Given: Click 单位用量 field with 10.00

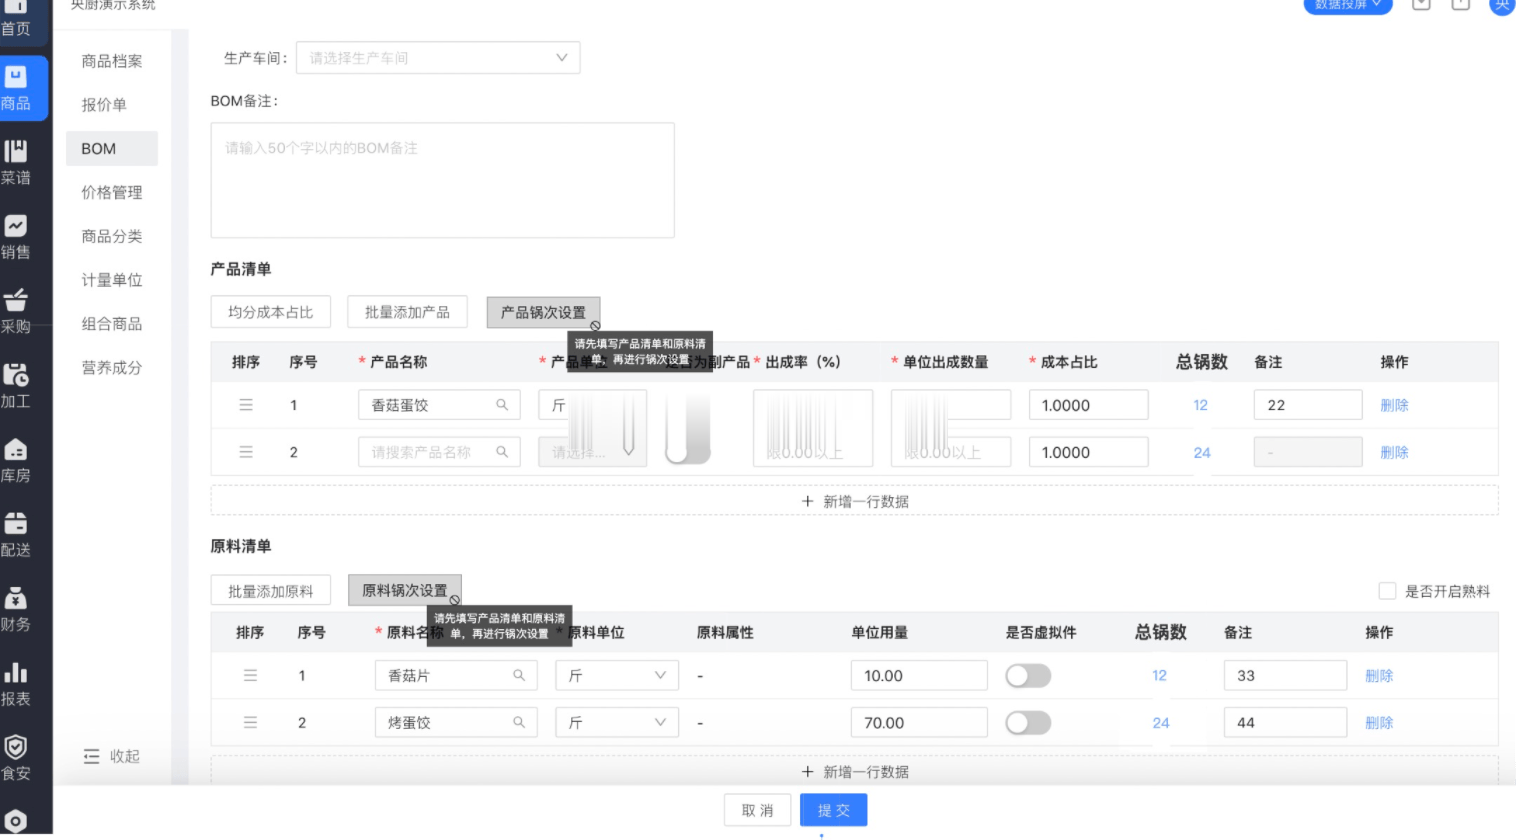Looking at the screenshot, I should pos(919,675).
